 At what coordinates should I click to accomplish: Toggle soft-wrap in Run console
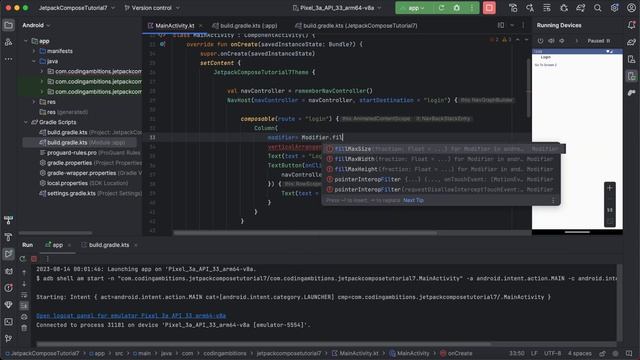click(x=24, y=295)
